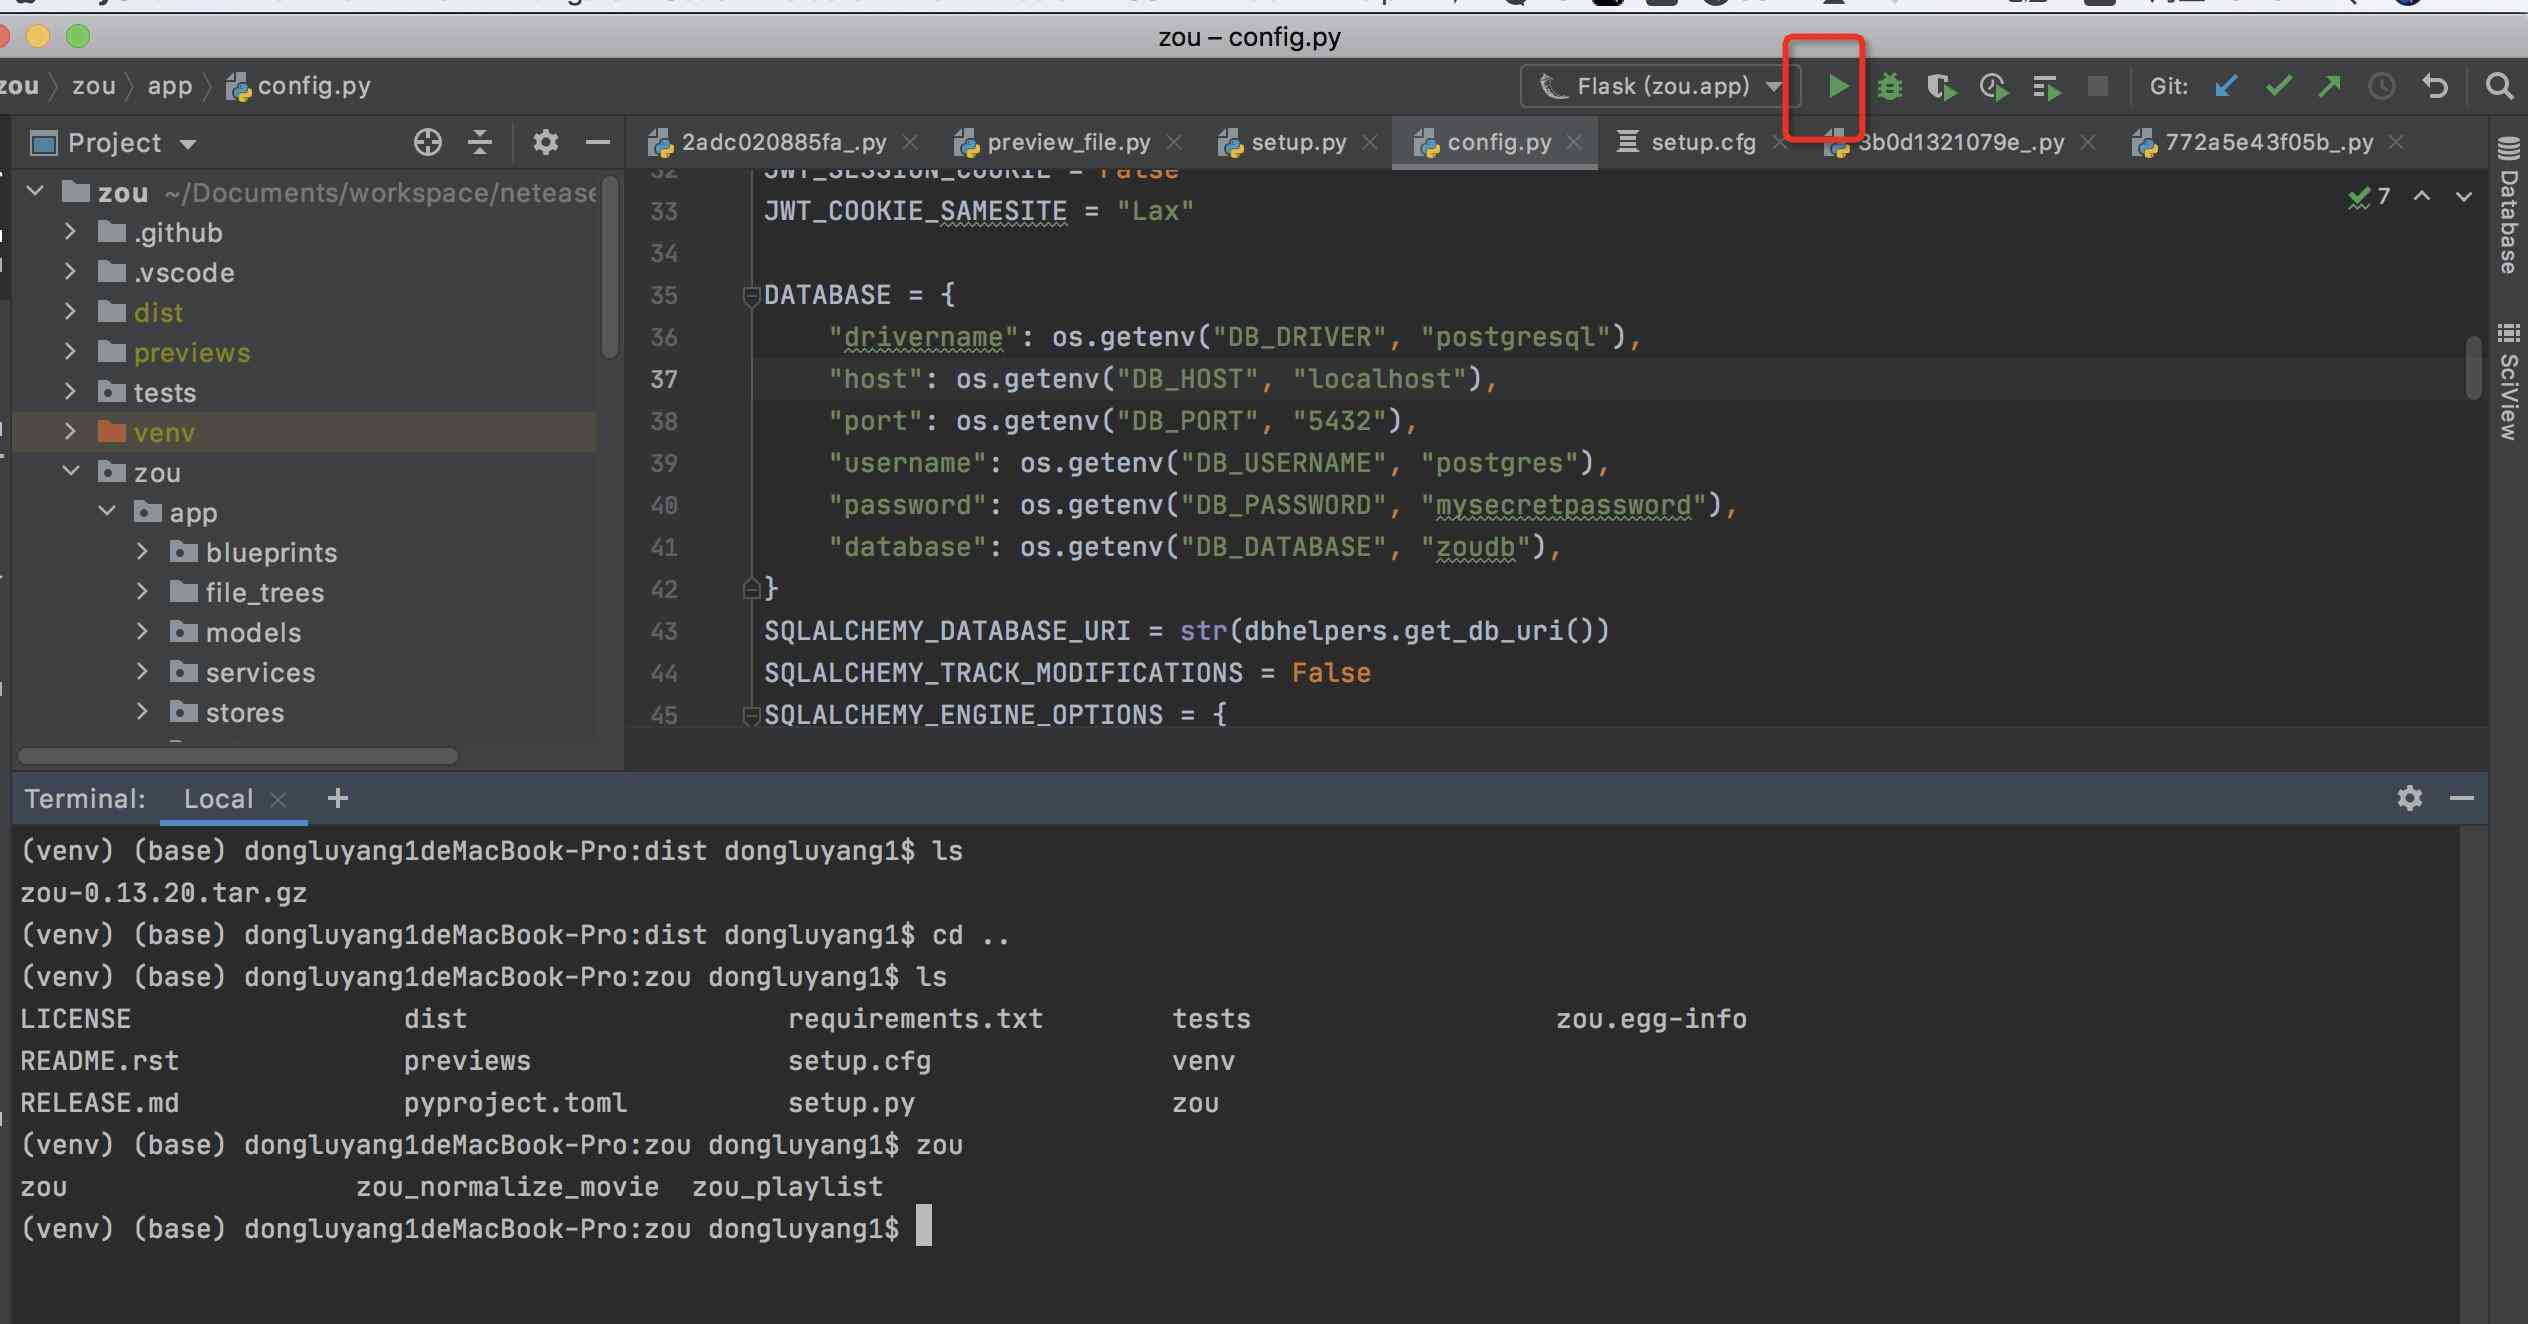Open the Database tool window
2528x1324 pixels.
2508,205
